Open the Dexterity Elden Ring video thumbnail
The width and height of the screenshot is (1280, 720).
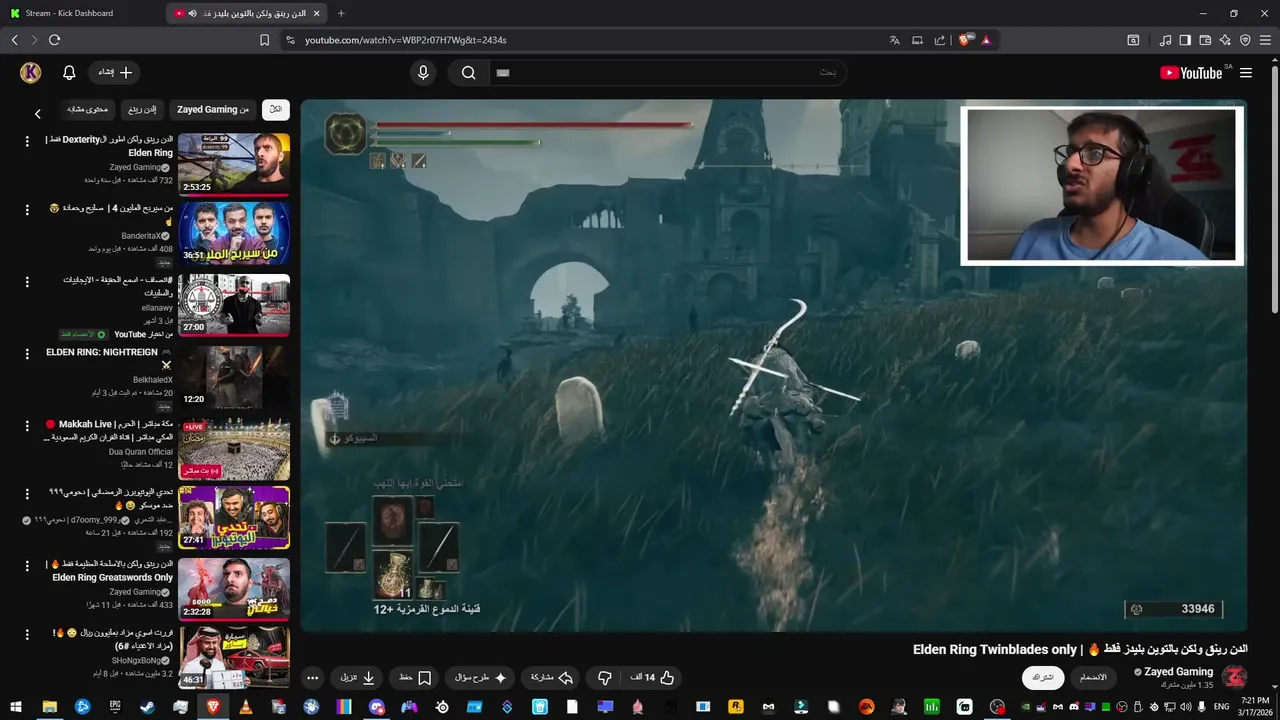click(234, 164)
